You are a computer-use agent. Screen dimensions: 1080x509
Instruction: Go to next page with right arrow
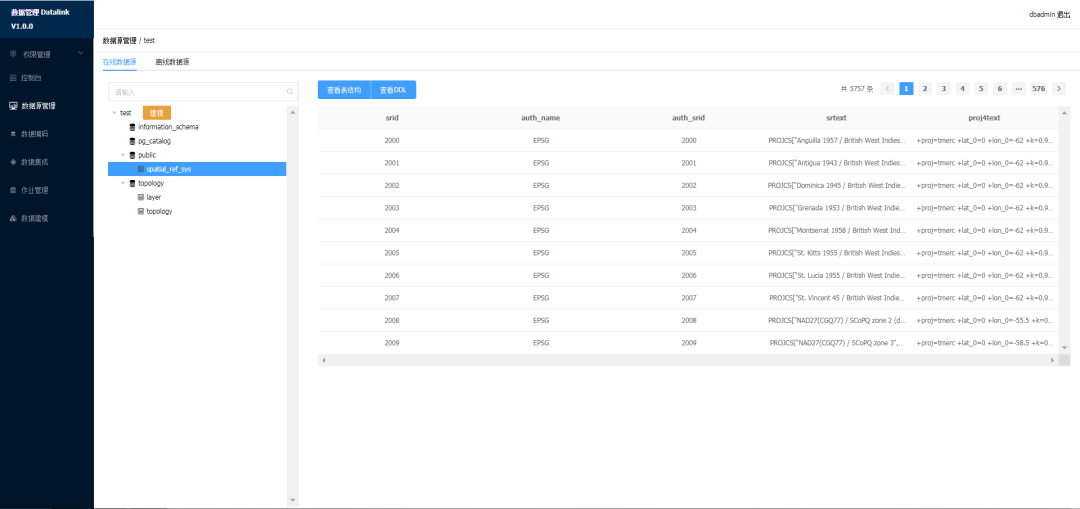coord(1059,89)
